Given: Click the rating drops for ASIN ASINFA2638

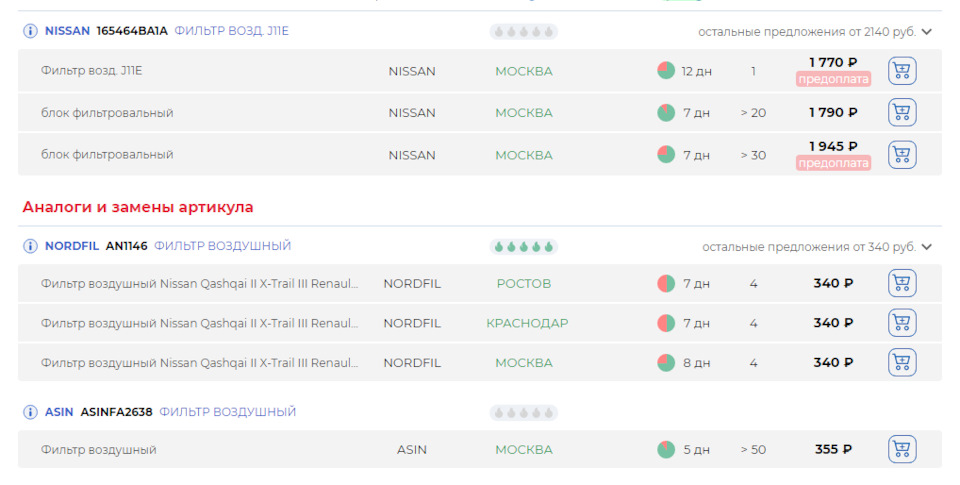Looking at the screenshot, I should point(523,413).
